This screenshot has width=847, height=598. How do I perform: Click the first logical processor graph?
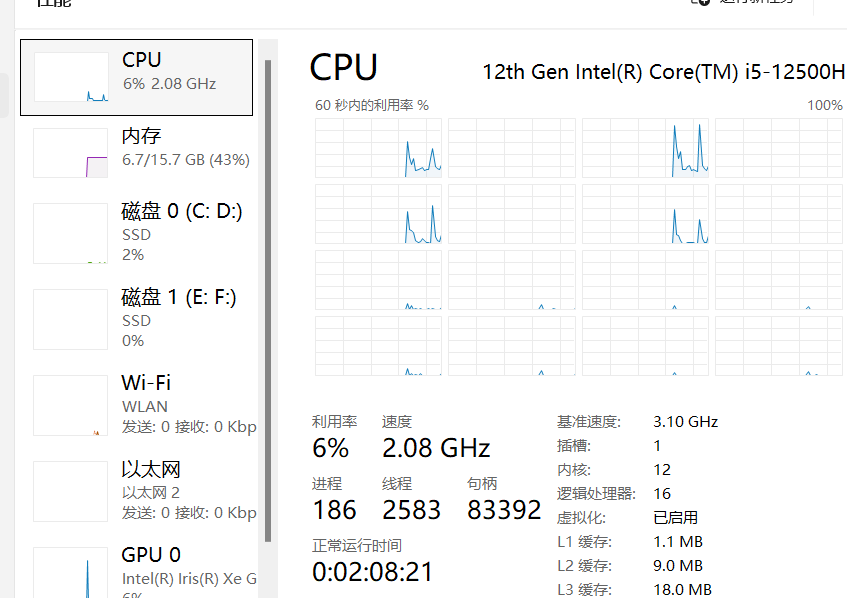click(378, 148)
